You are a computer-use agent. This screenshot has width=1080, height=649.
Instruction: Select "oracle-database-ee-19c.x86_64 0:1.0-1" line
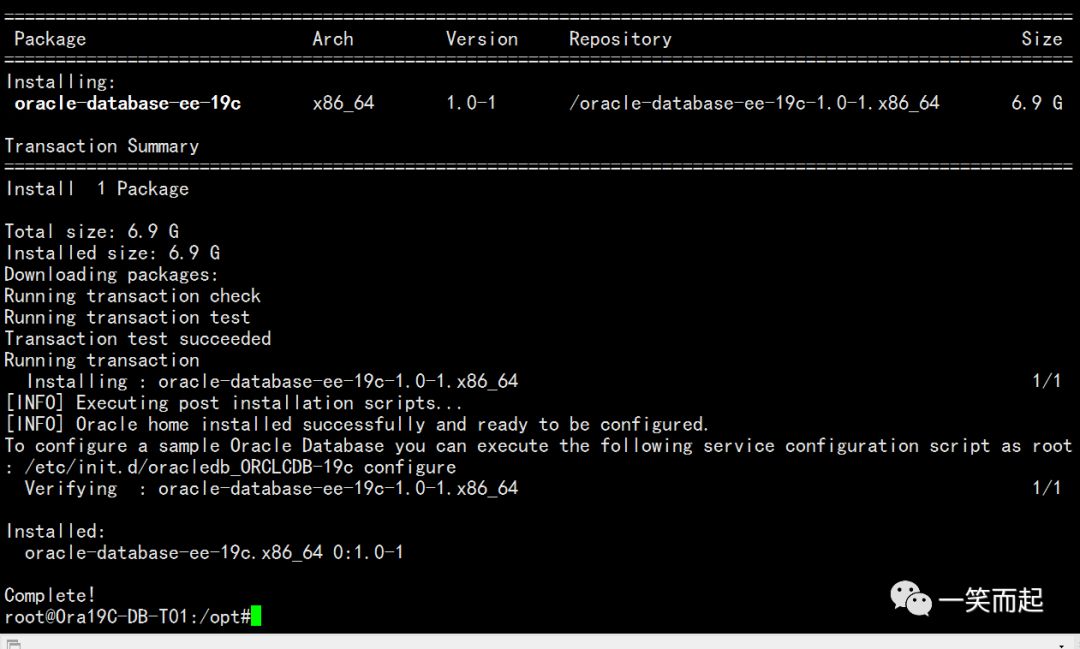coord(214,553)
